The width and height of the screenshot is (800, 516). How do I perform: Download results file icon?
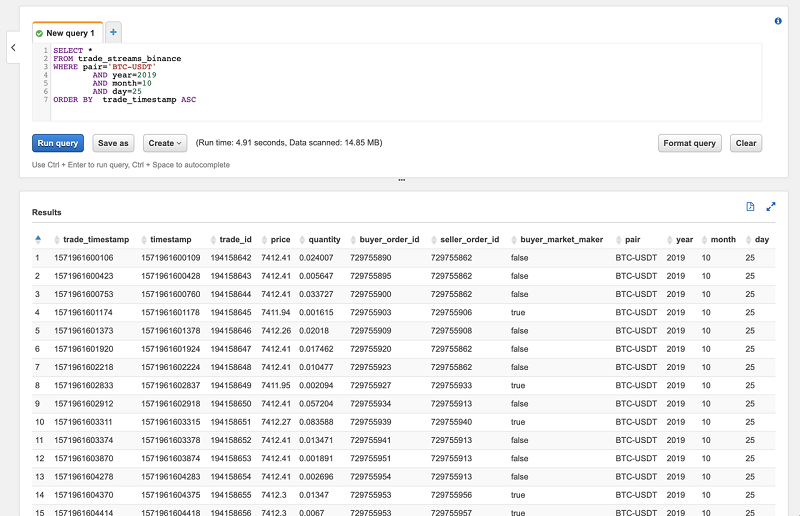[750, 207]
